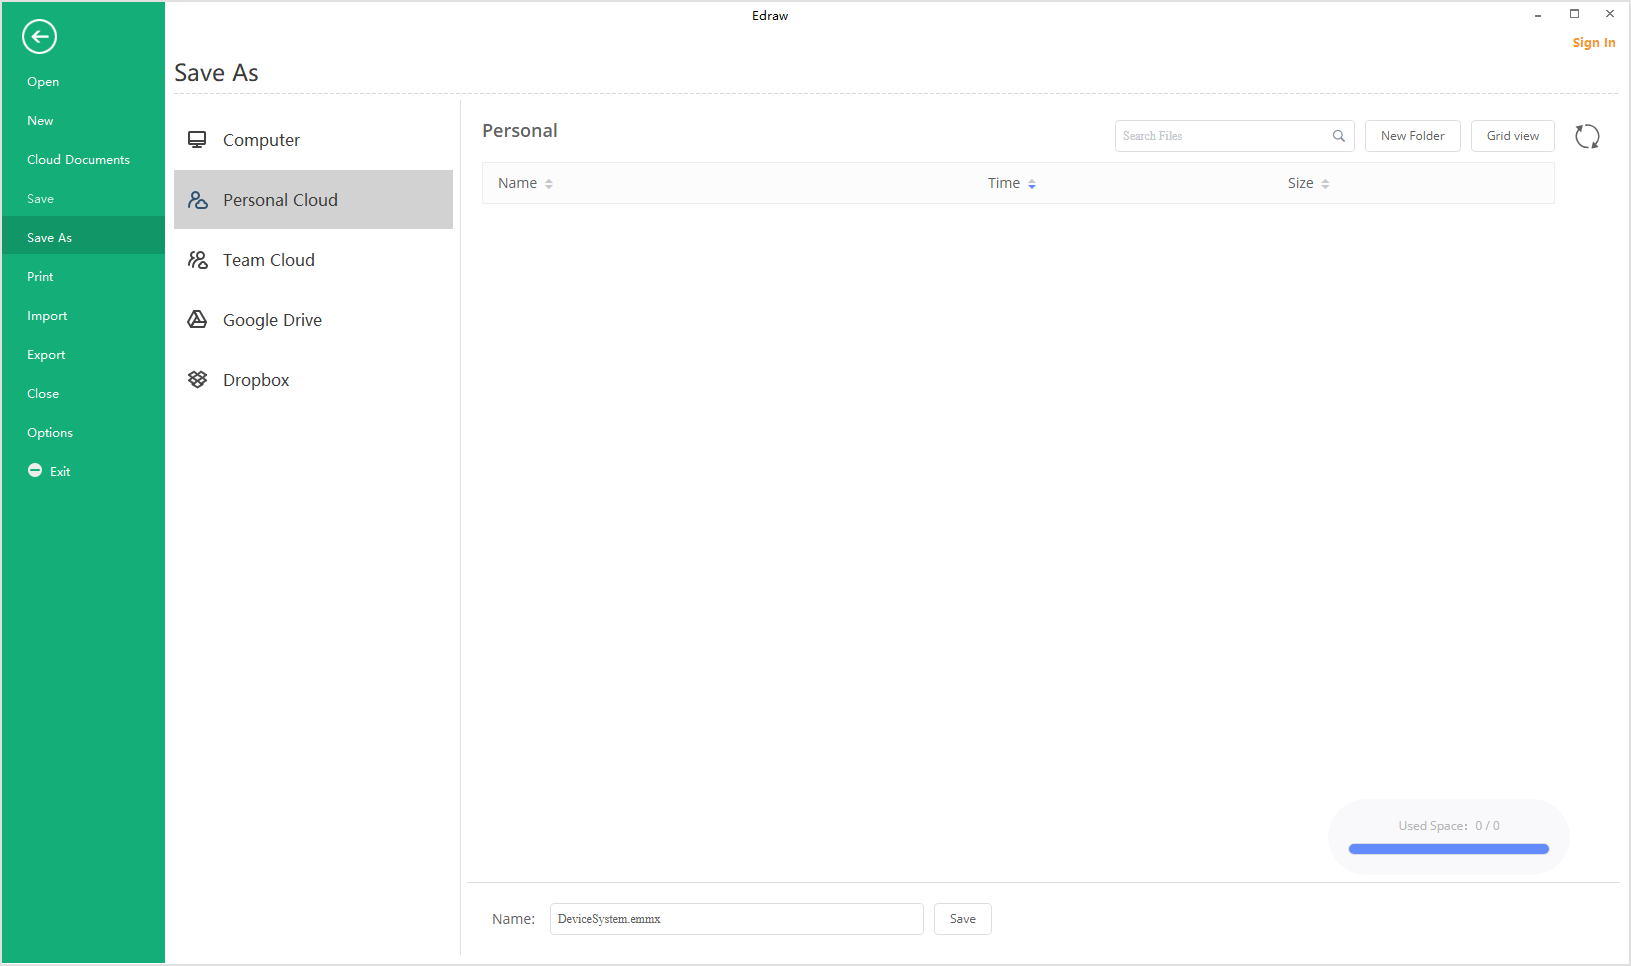
Task: Open the Export menu item
Action: (x=46, y=355)
